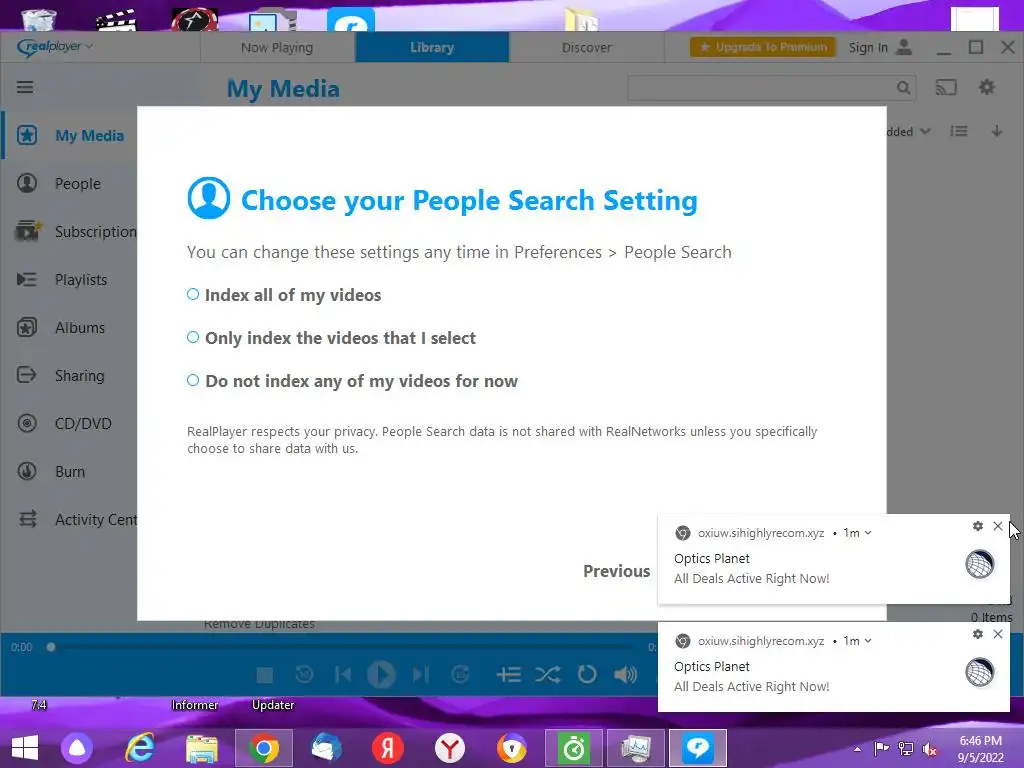Switch to the list view icon
This screenshot has width=1024, height=768.
click(959, 131)
